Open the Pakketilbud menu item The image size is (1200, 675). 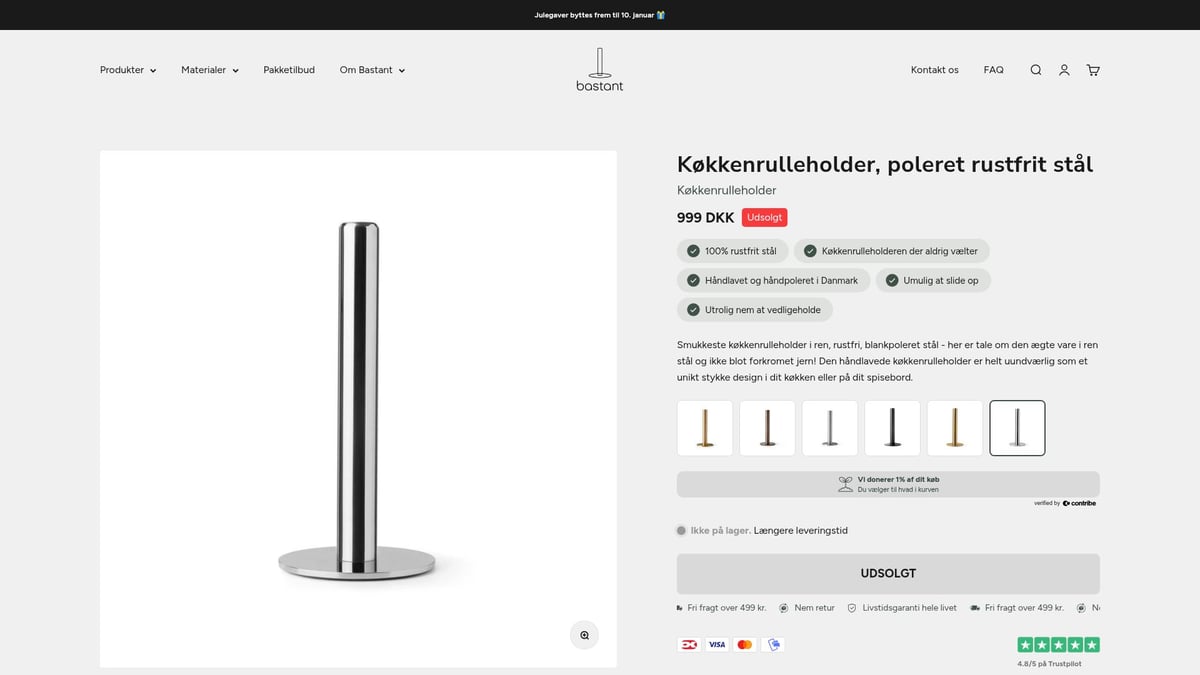(x=289, y=70)
